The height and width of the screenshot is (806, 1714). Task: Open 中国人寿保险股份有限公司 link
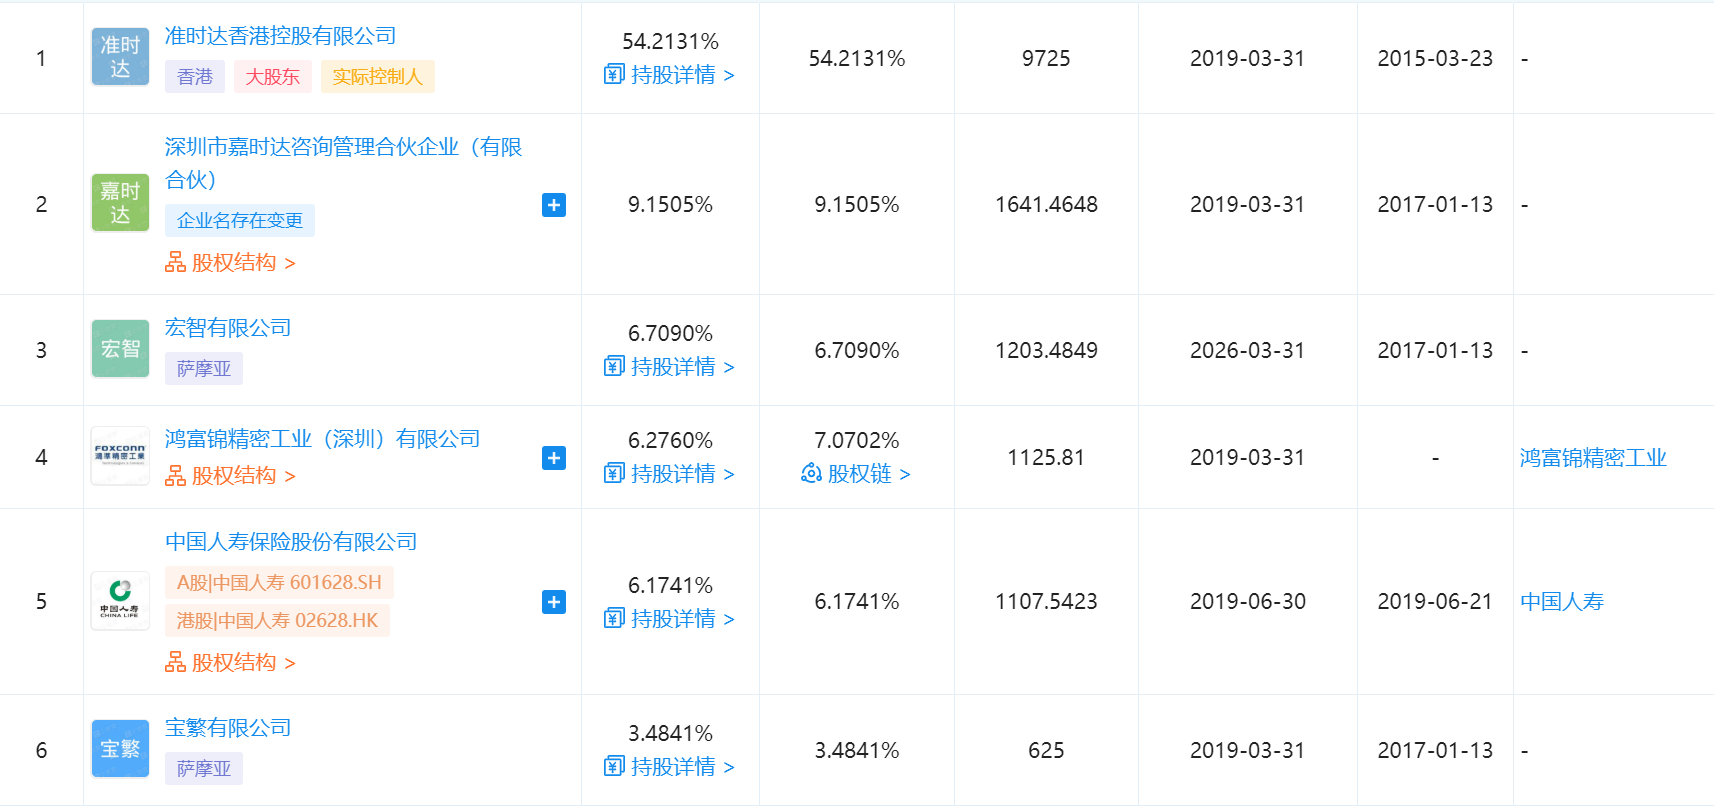pyautogui.click(x=291, y=542)
